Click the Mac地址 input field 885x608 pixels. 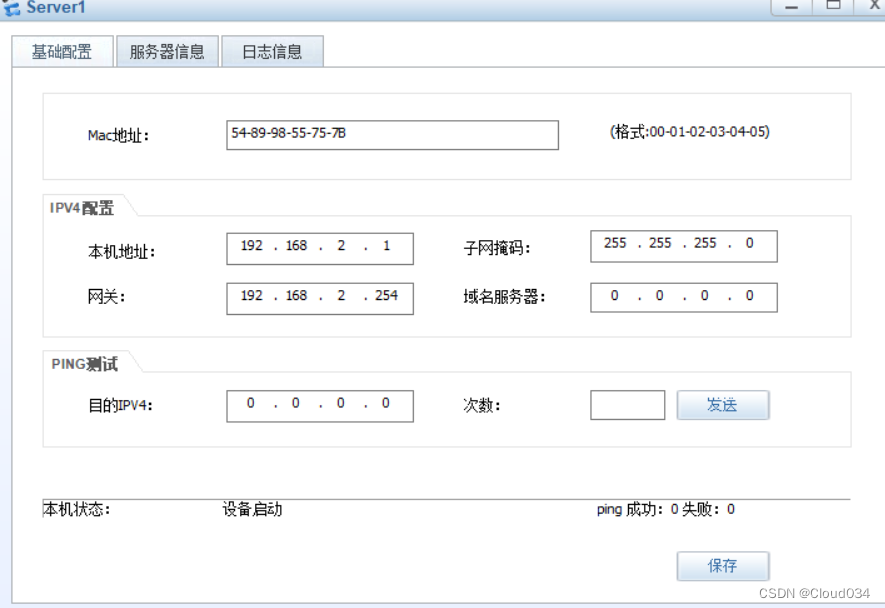(392, 135)
